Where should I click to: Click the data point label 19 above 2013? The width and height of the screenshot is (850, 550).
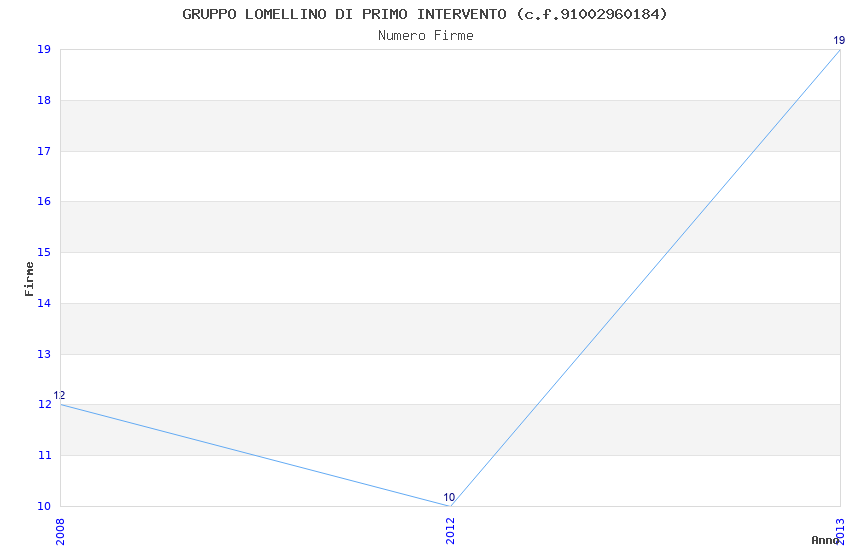click(839, 40)
